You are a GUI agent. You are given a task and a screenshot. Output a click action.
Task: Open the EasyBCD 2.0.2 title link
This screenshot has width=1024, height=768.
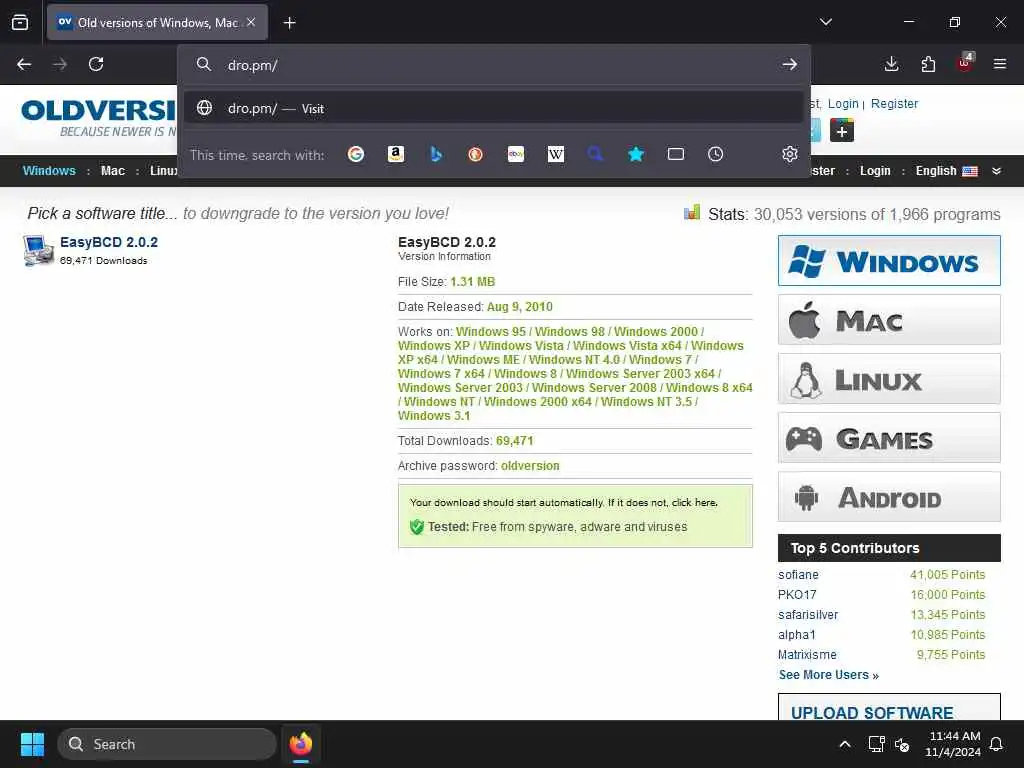pos(109,242)
